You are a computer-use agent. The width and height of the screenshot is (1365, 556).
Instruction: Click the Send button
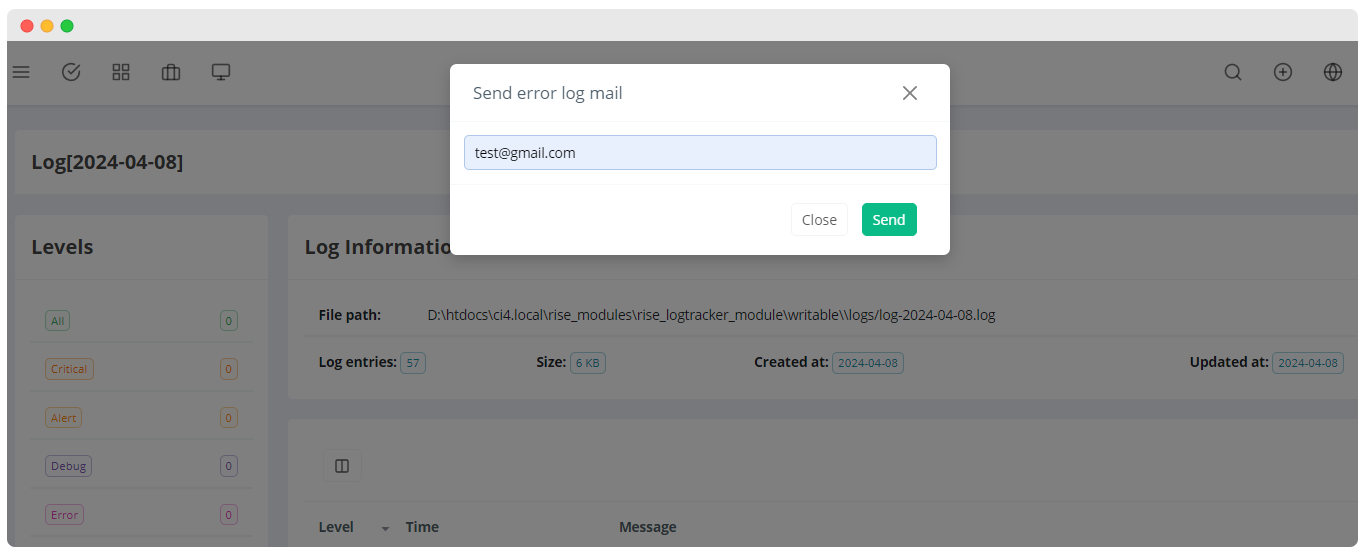(889, 220)
